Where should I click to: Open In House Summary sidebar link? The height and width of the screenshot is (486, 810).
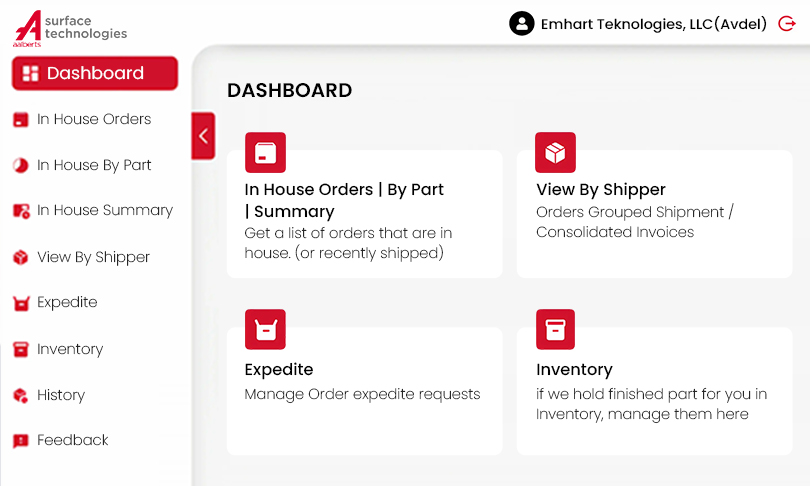point(104,210)
